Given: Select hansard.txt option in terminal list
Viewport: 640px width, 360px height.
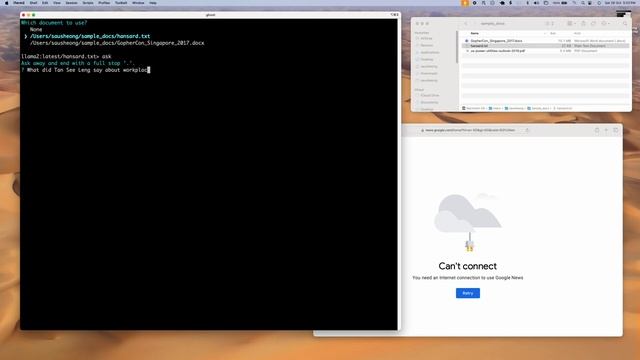Looking at the screenshot, I should 90,36.
